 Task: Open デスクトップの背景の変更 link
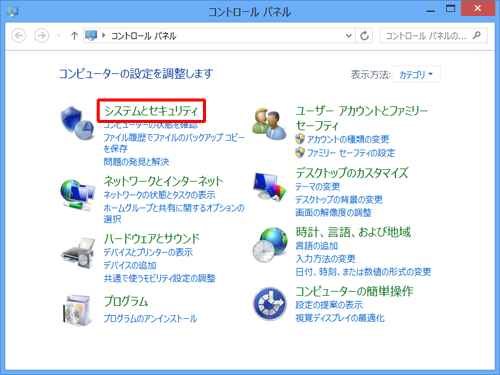click(x=339, y=199)
